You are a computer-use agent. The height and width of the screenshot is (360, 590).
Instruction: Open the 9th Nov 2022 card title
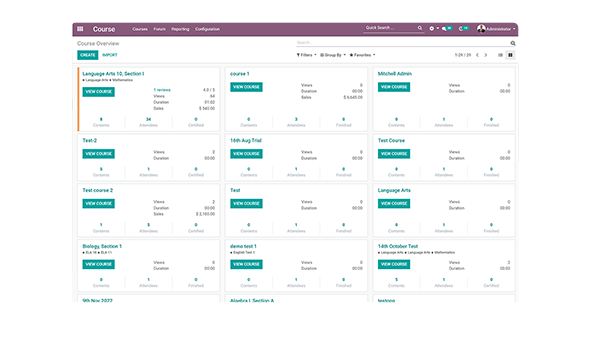[97, 300]
